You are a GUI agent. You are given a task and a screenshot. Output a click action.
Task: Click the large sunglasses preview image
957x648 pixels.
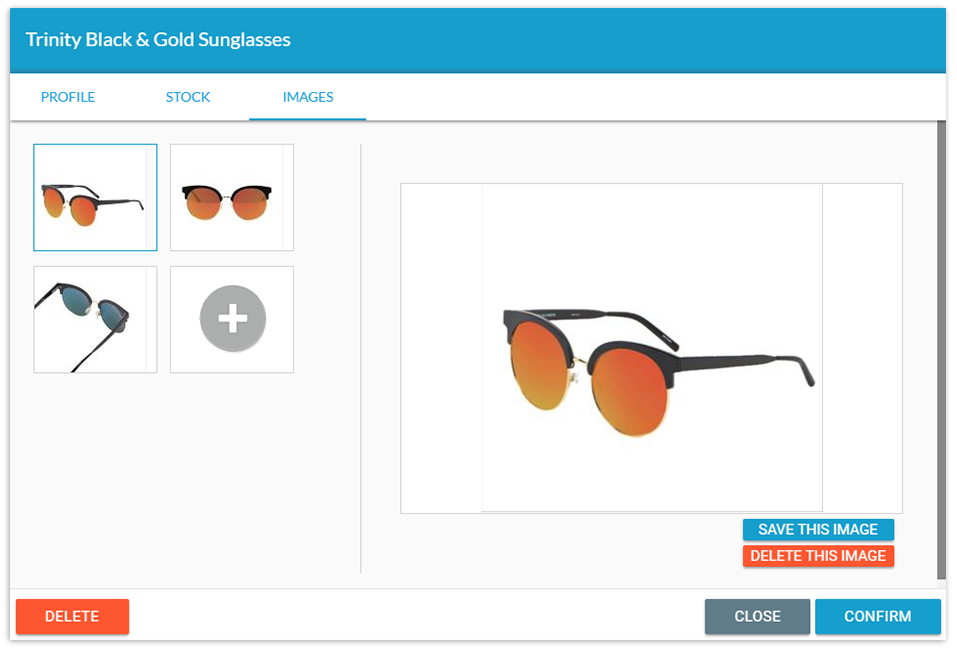click(x=651, y=348)
